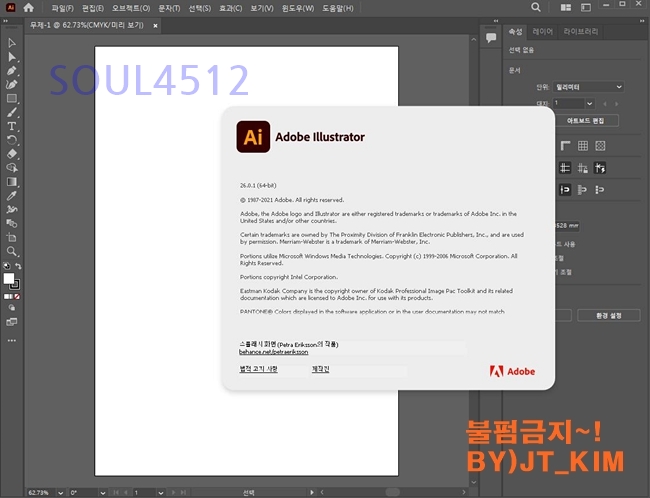
Task: Open the artboard number dropdown
Action: 589,103
